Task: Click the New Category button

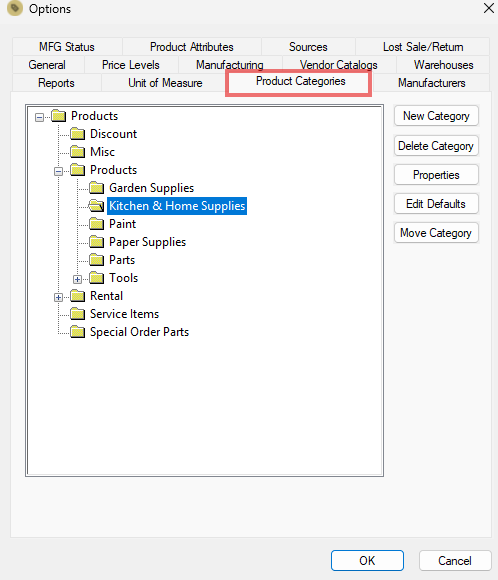Action: pyautogui.click(x=436, y=116)
